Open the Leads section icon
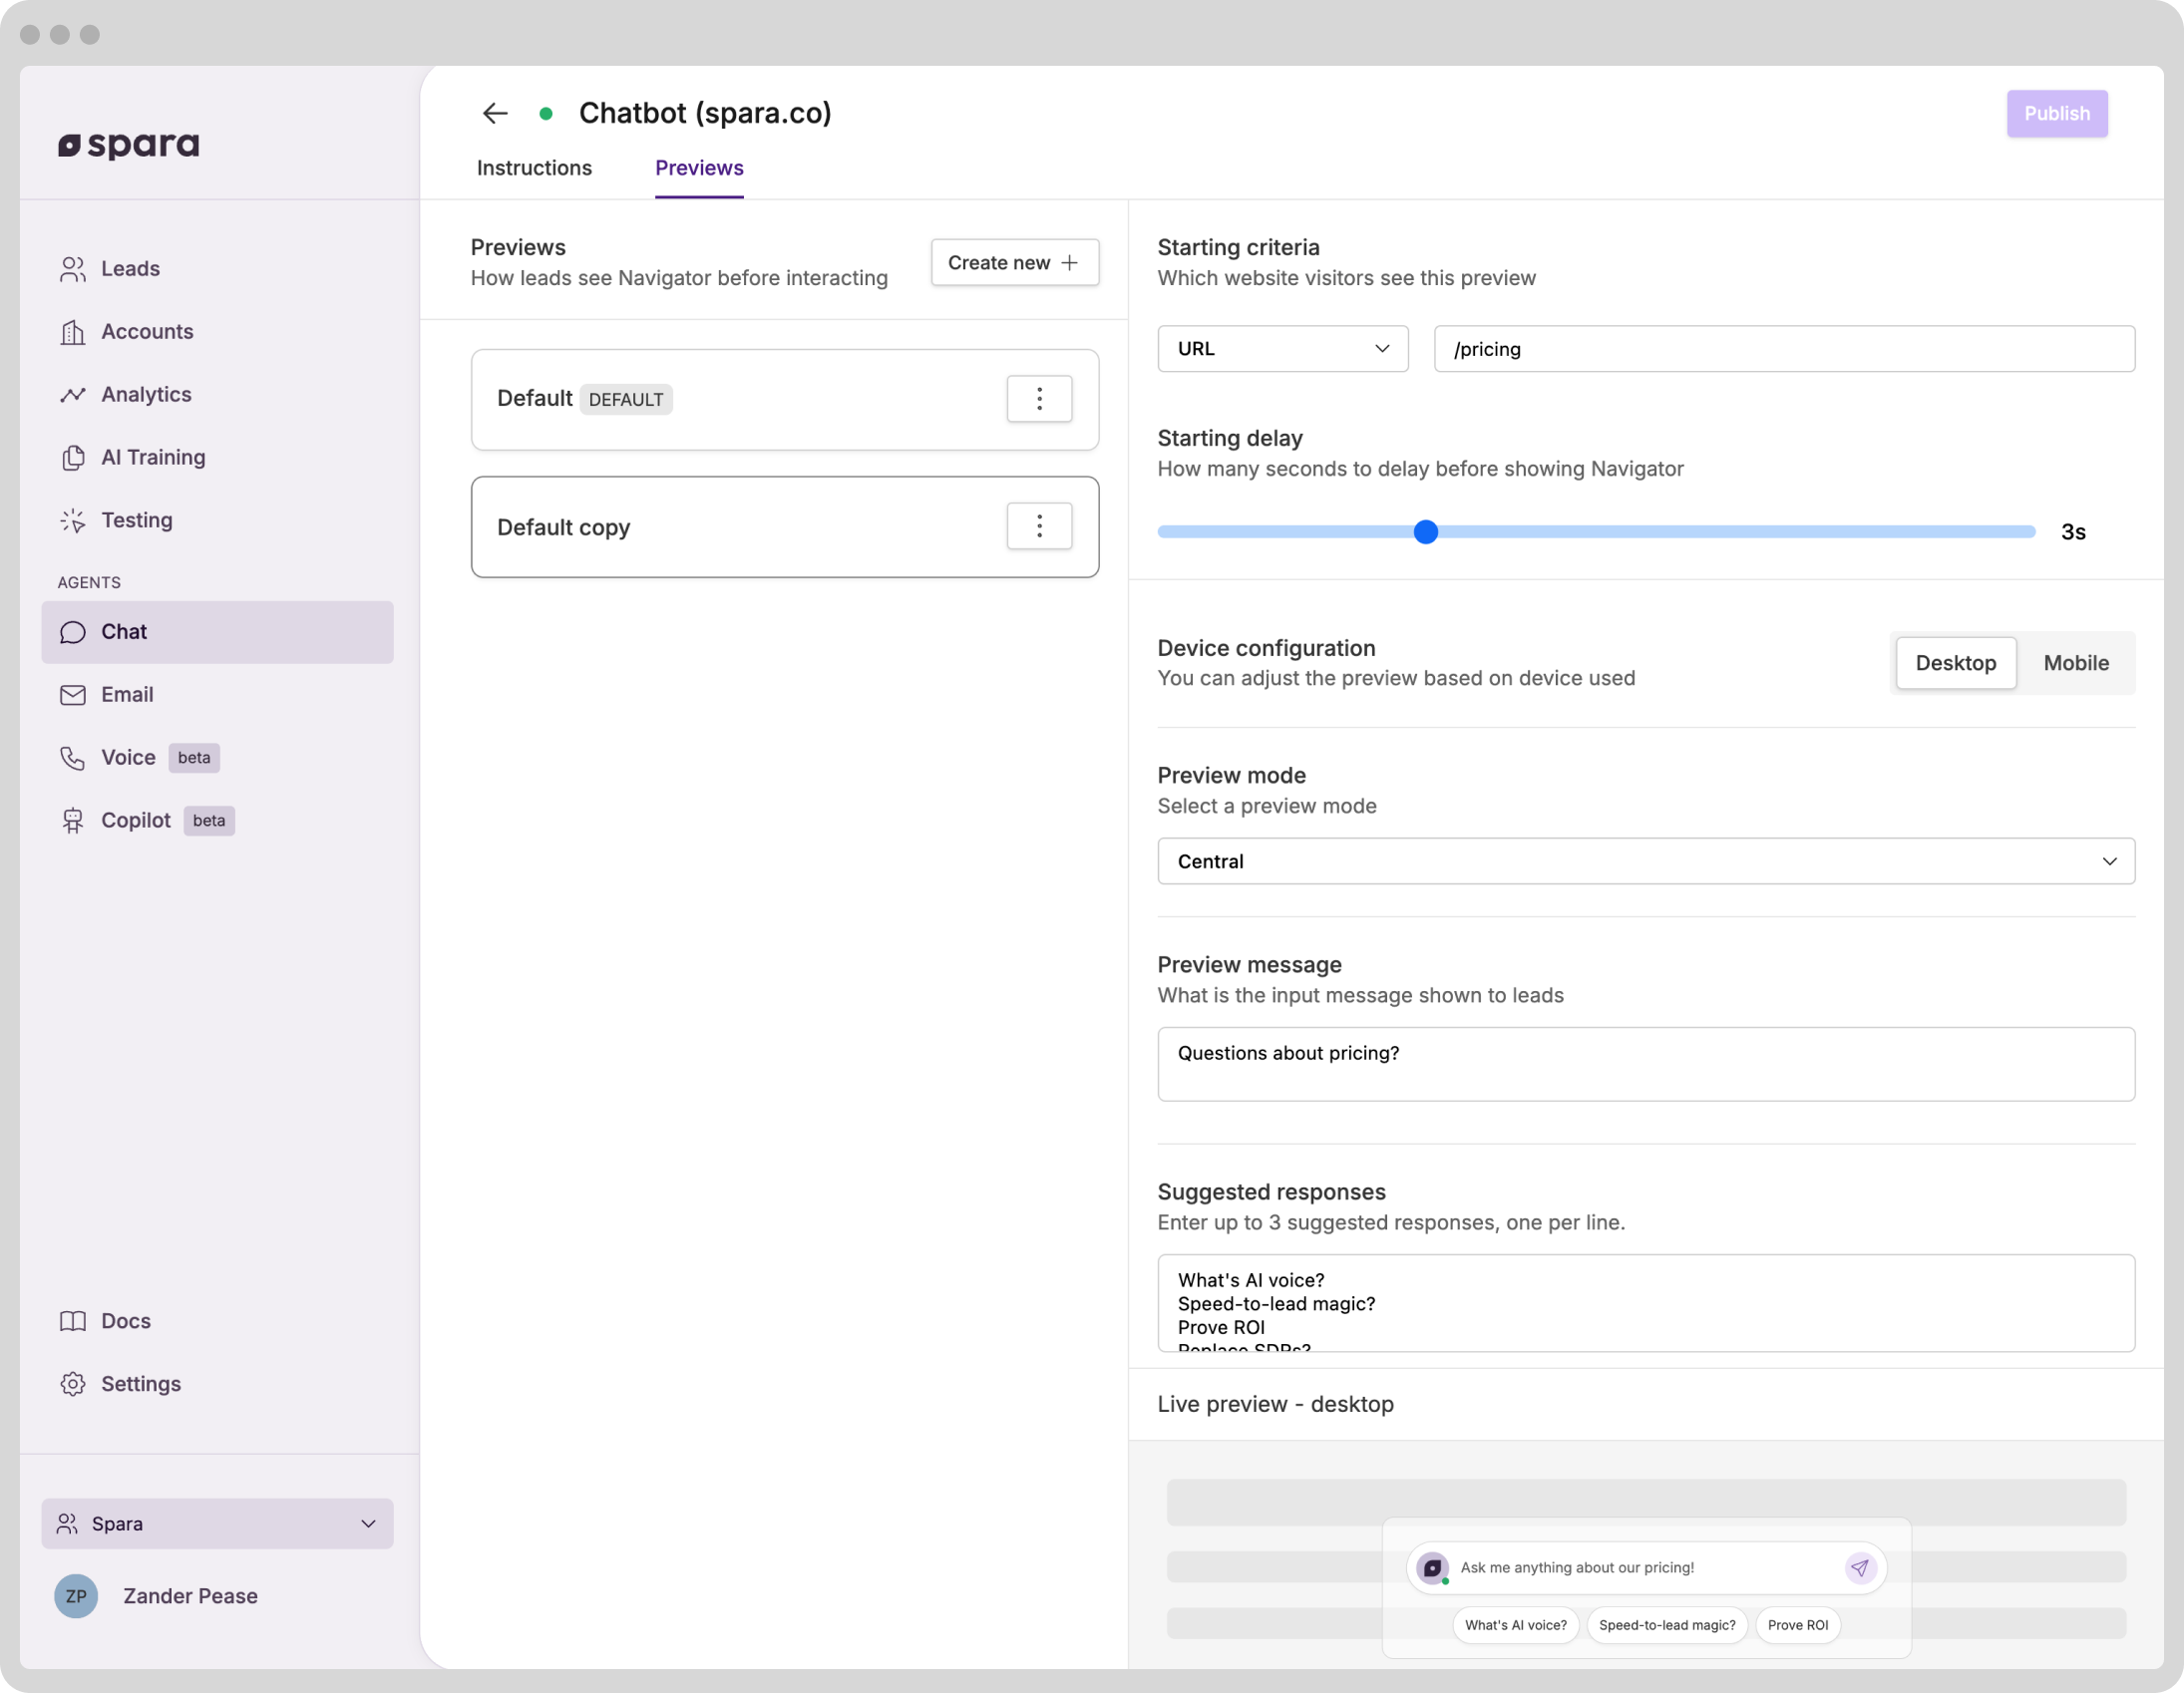The image size is (2184, 1693). [73, 269]
